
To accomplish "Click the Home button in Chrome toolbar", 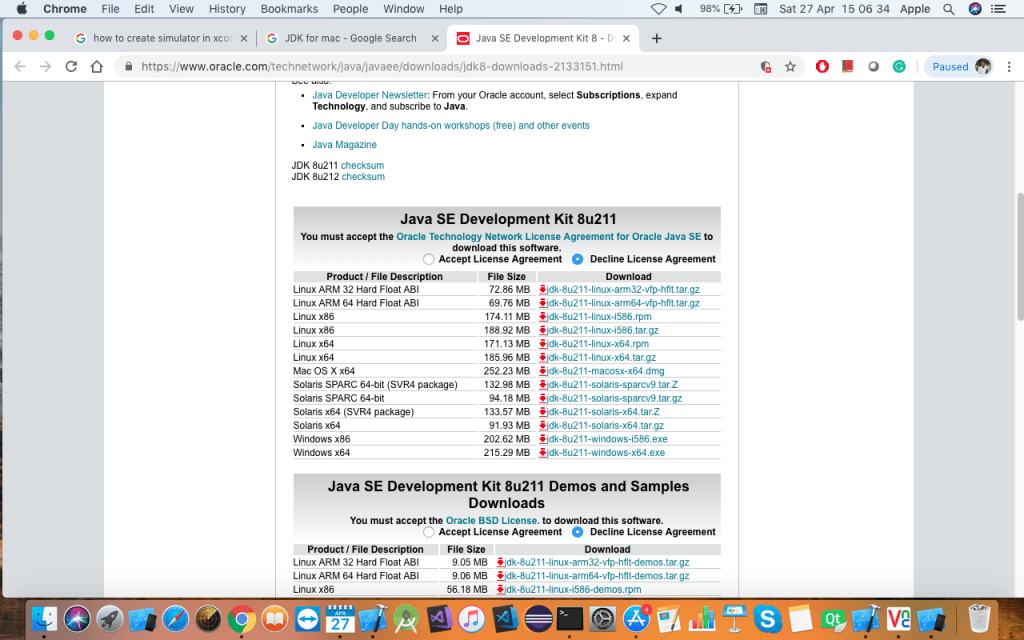I will (97, 67).
